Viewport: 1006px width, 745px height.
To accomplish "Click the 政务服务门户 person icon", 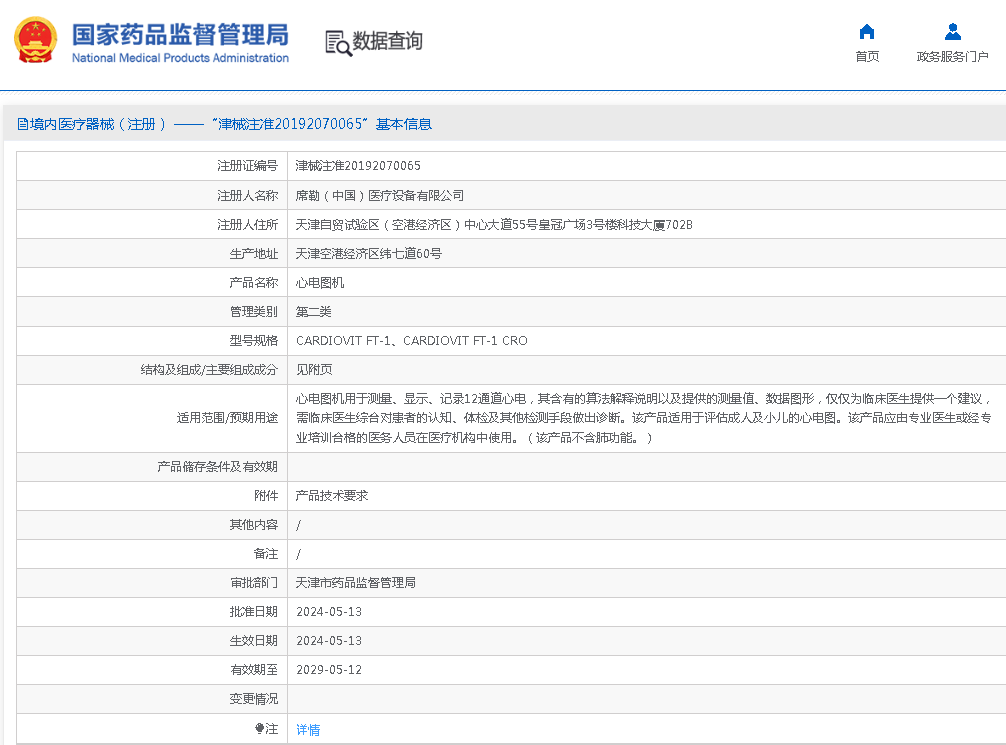I will coord(952,32).
